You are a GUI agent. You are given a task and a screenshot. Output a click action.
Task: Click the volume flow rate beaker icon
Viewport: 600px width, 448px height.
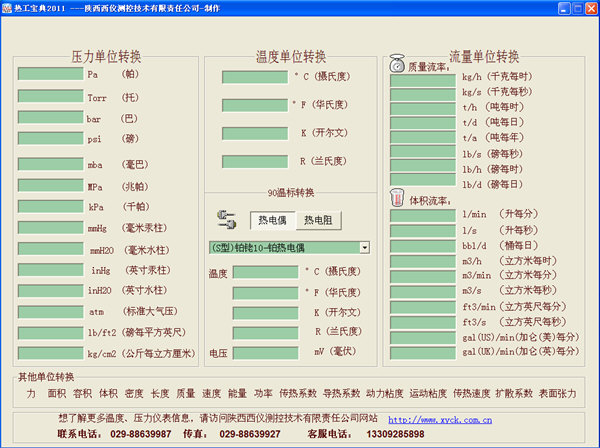tap(397, 199)
